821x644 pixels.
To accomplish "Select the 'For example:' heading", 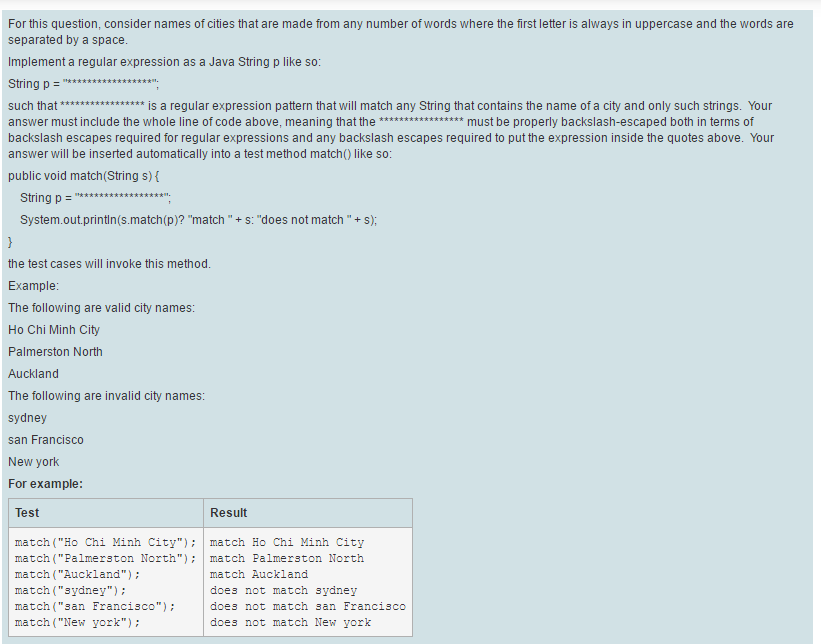I will click(34, 483).
